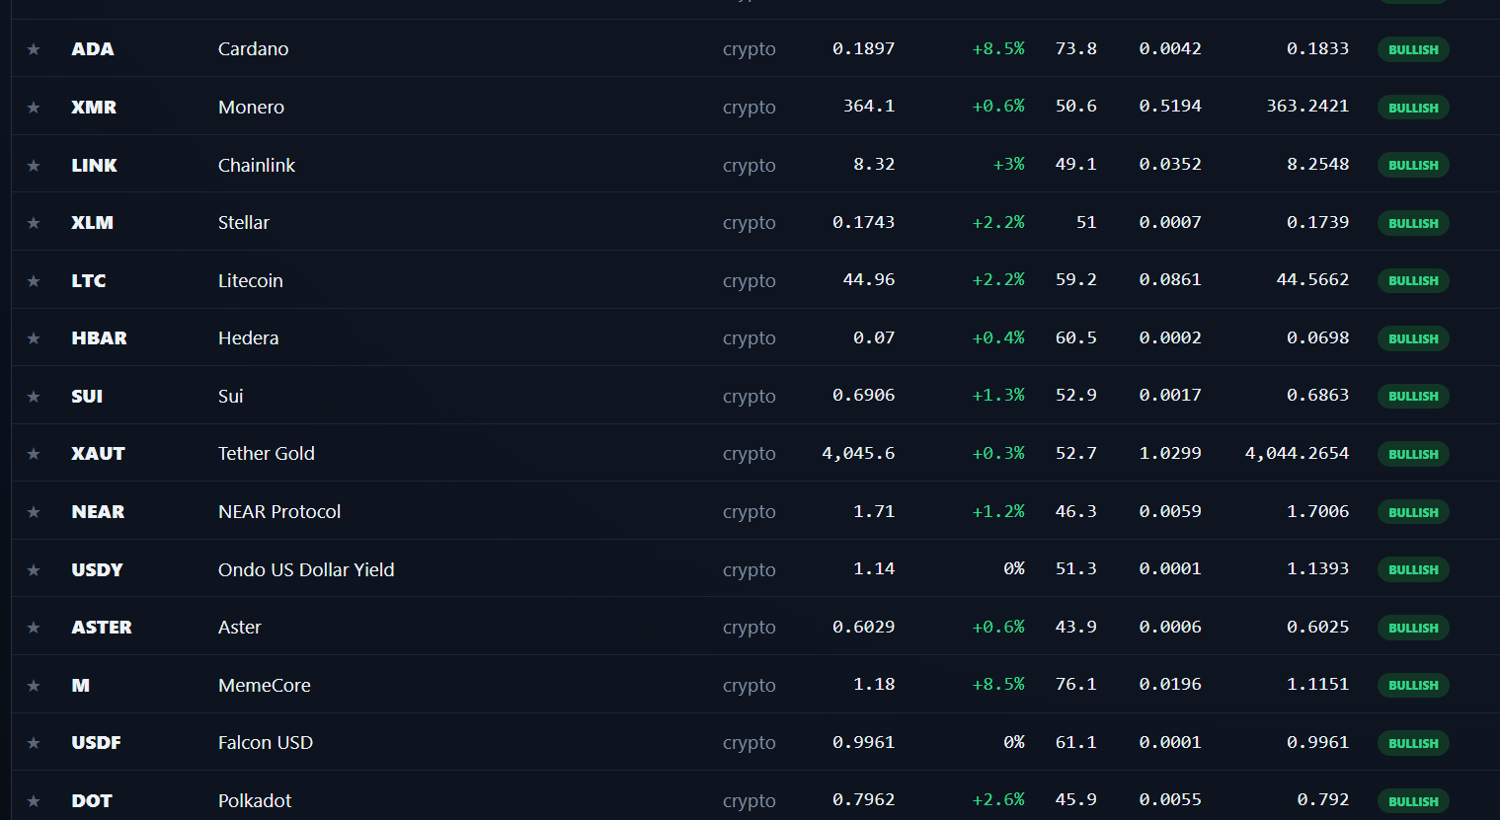1500x820 pixels.
Task: Select the Monero name
Action: click(x=251, y=107)
